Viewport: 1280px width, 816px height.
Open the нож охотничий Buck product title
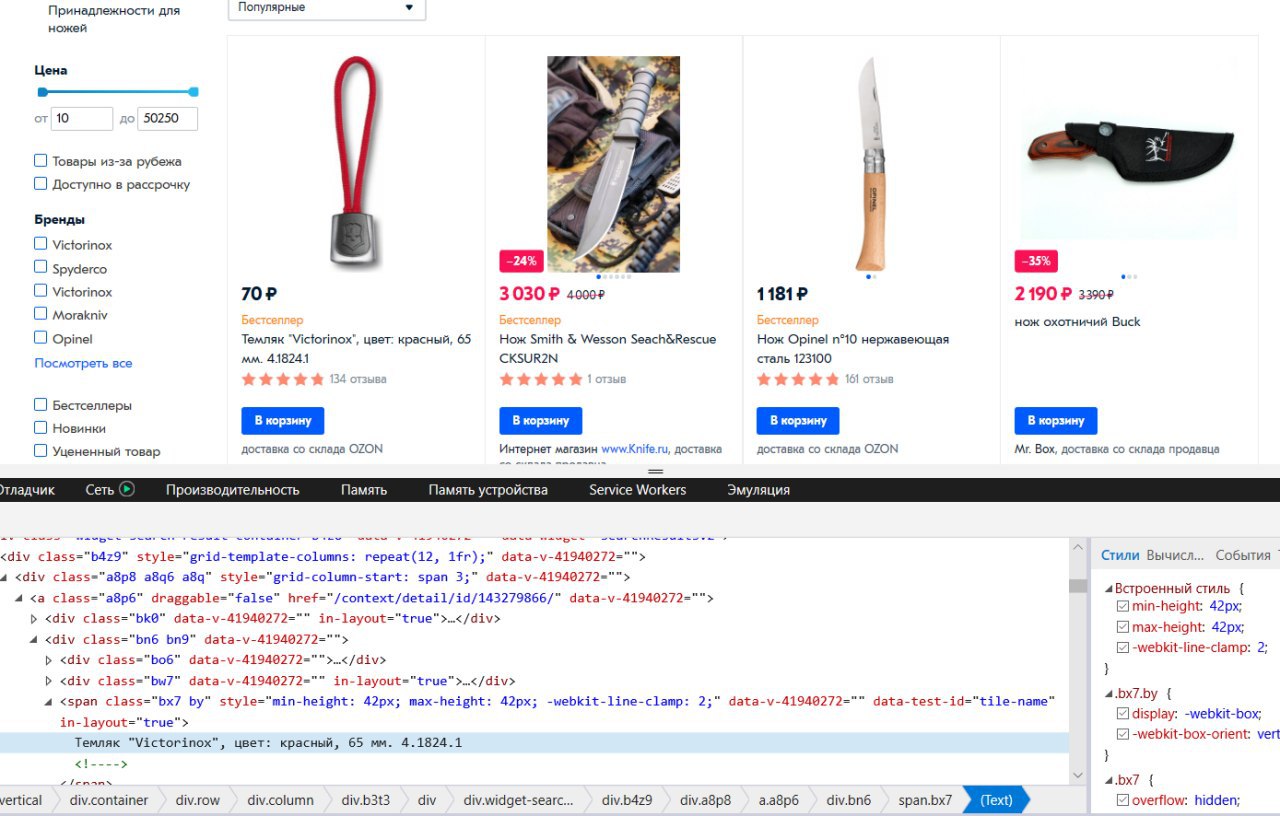point(1077,321)
